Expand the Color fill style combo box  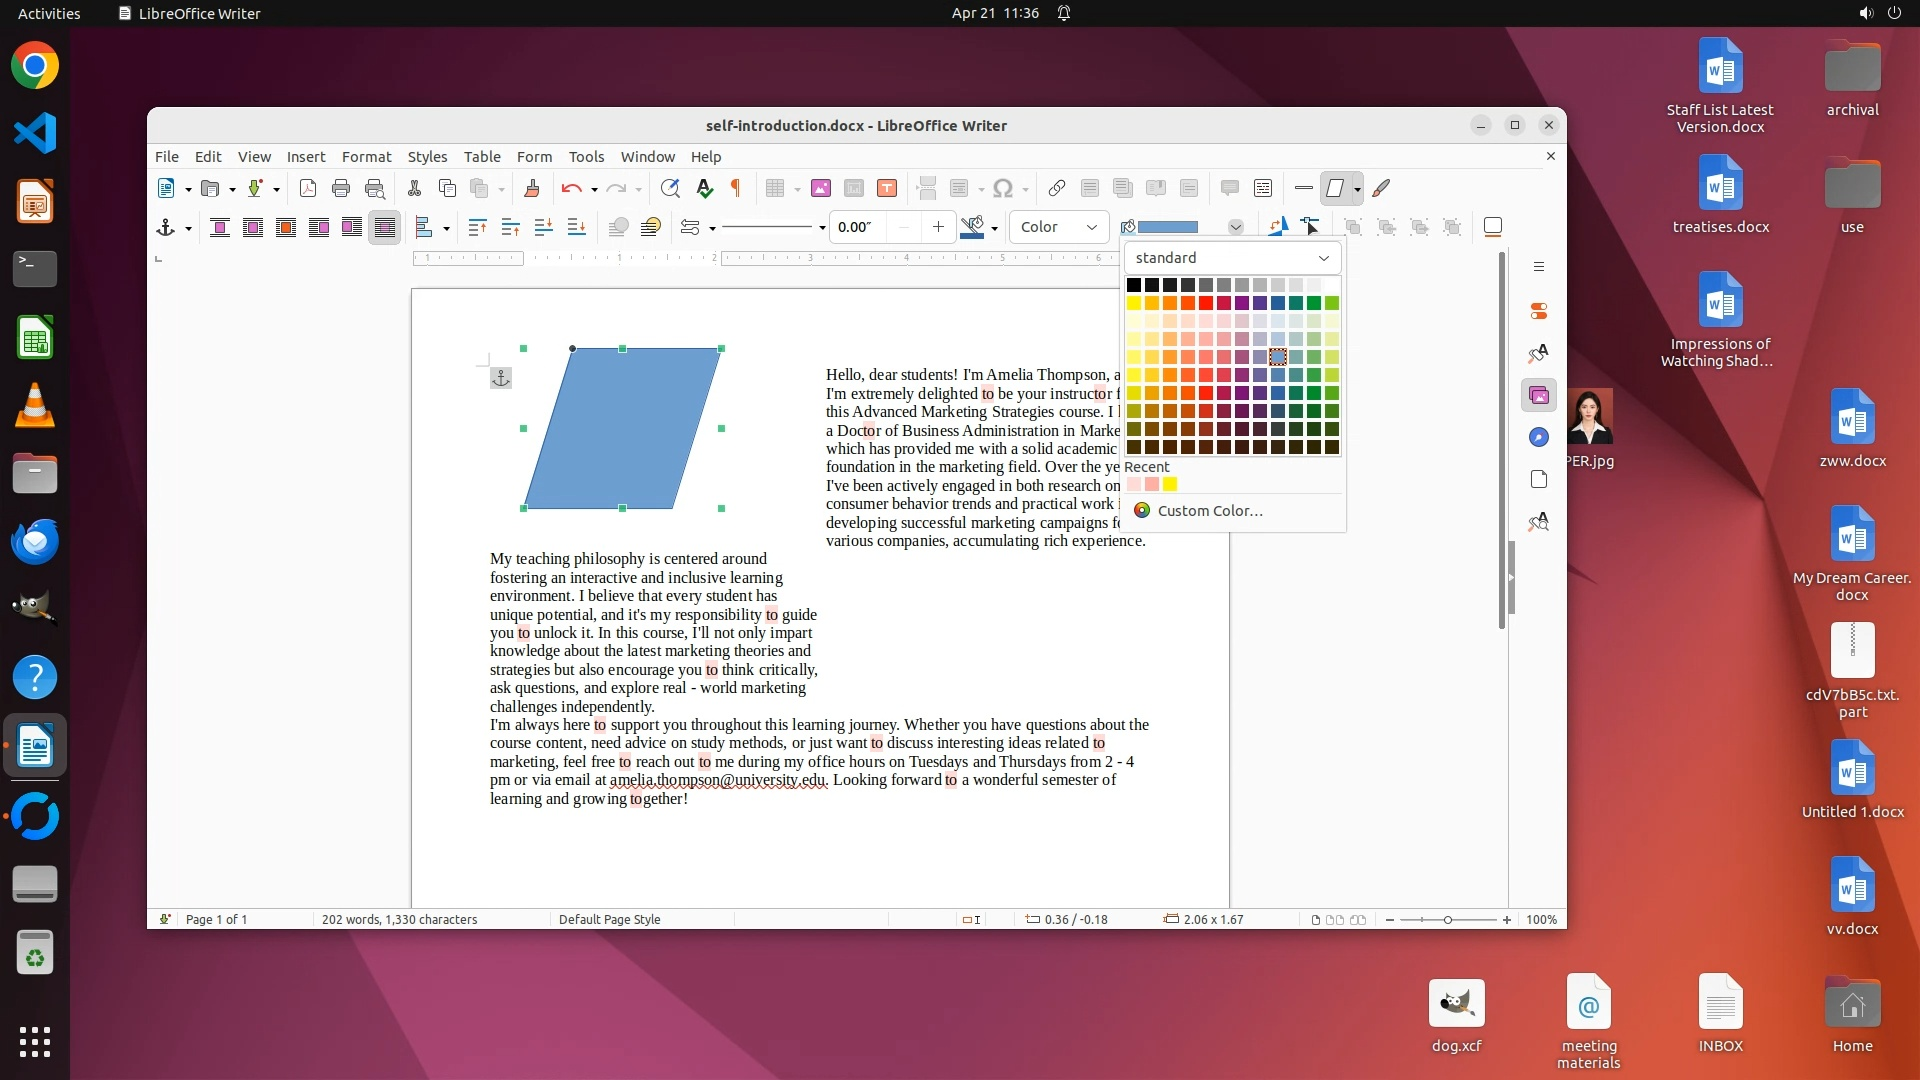(1059, 227)
